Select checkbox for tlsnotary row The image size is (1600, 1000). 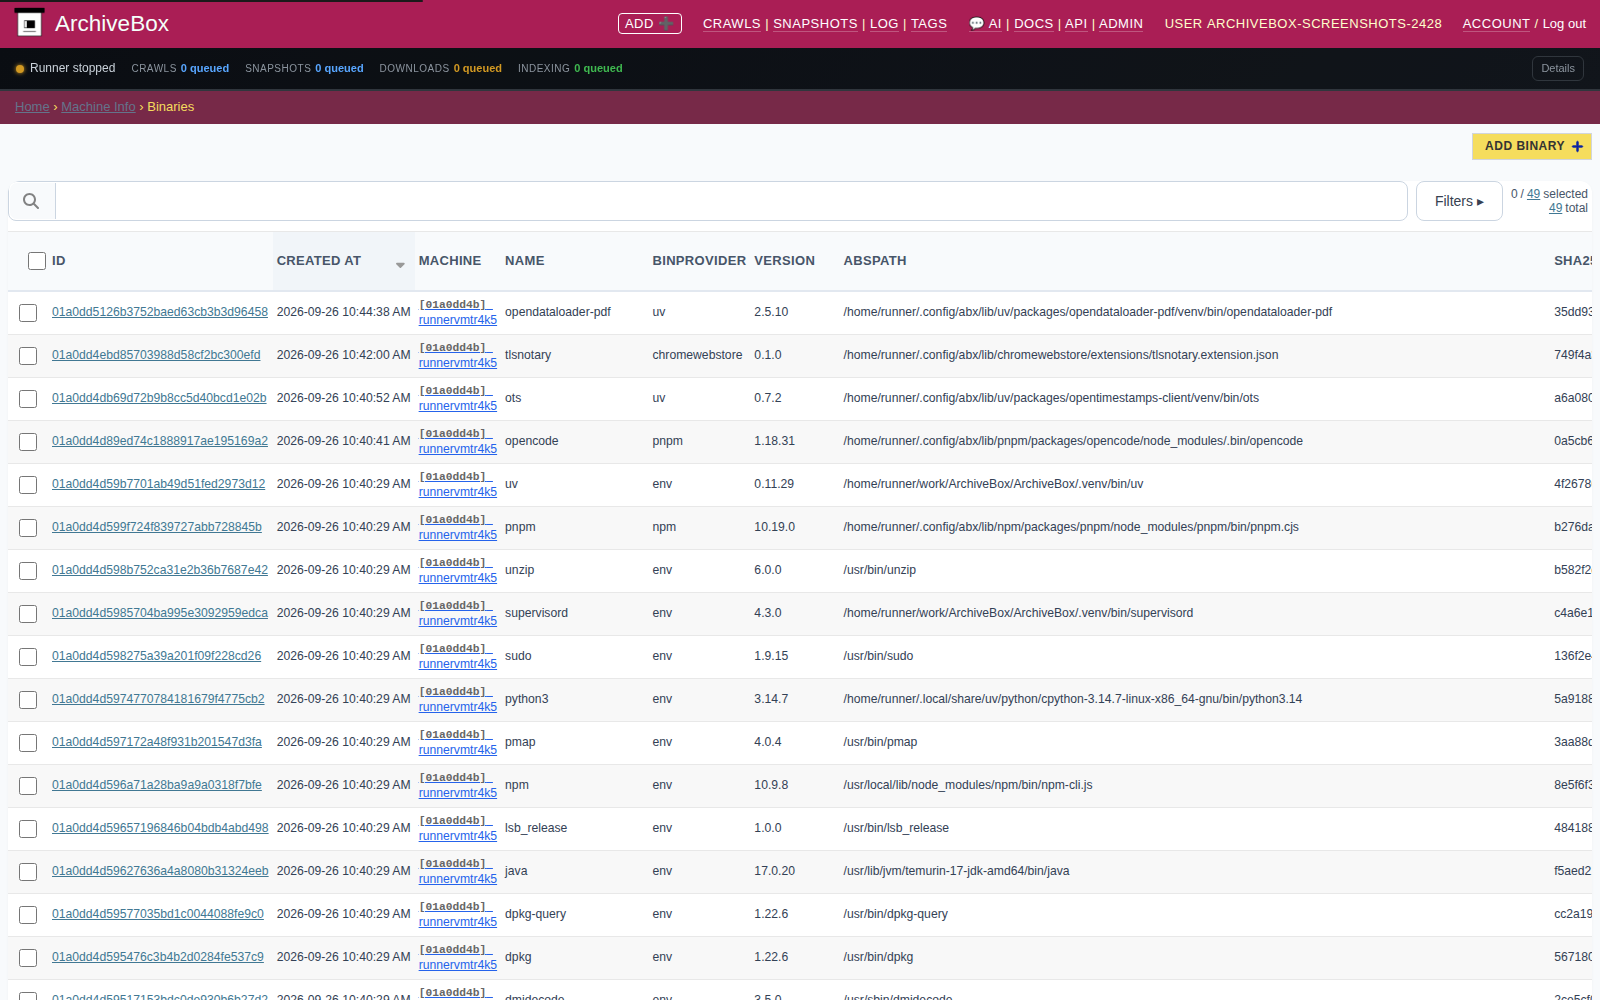28,356
